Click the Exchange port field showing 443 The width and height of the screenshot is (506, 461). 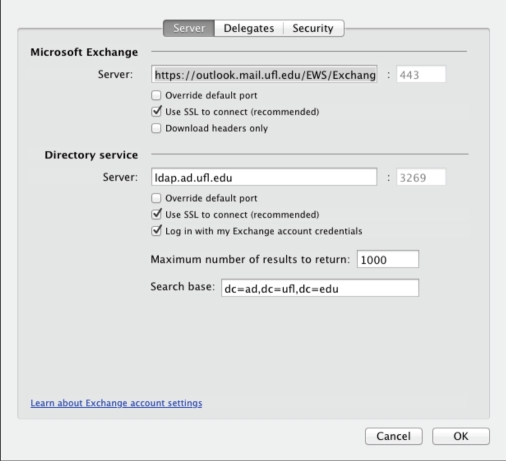[421, 74]
